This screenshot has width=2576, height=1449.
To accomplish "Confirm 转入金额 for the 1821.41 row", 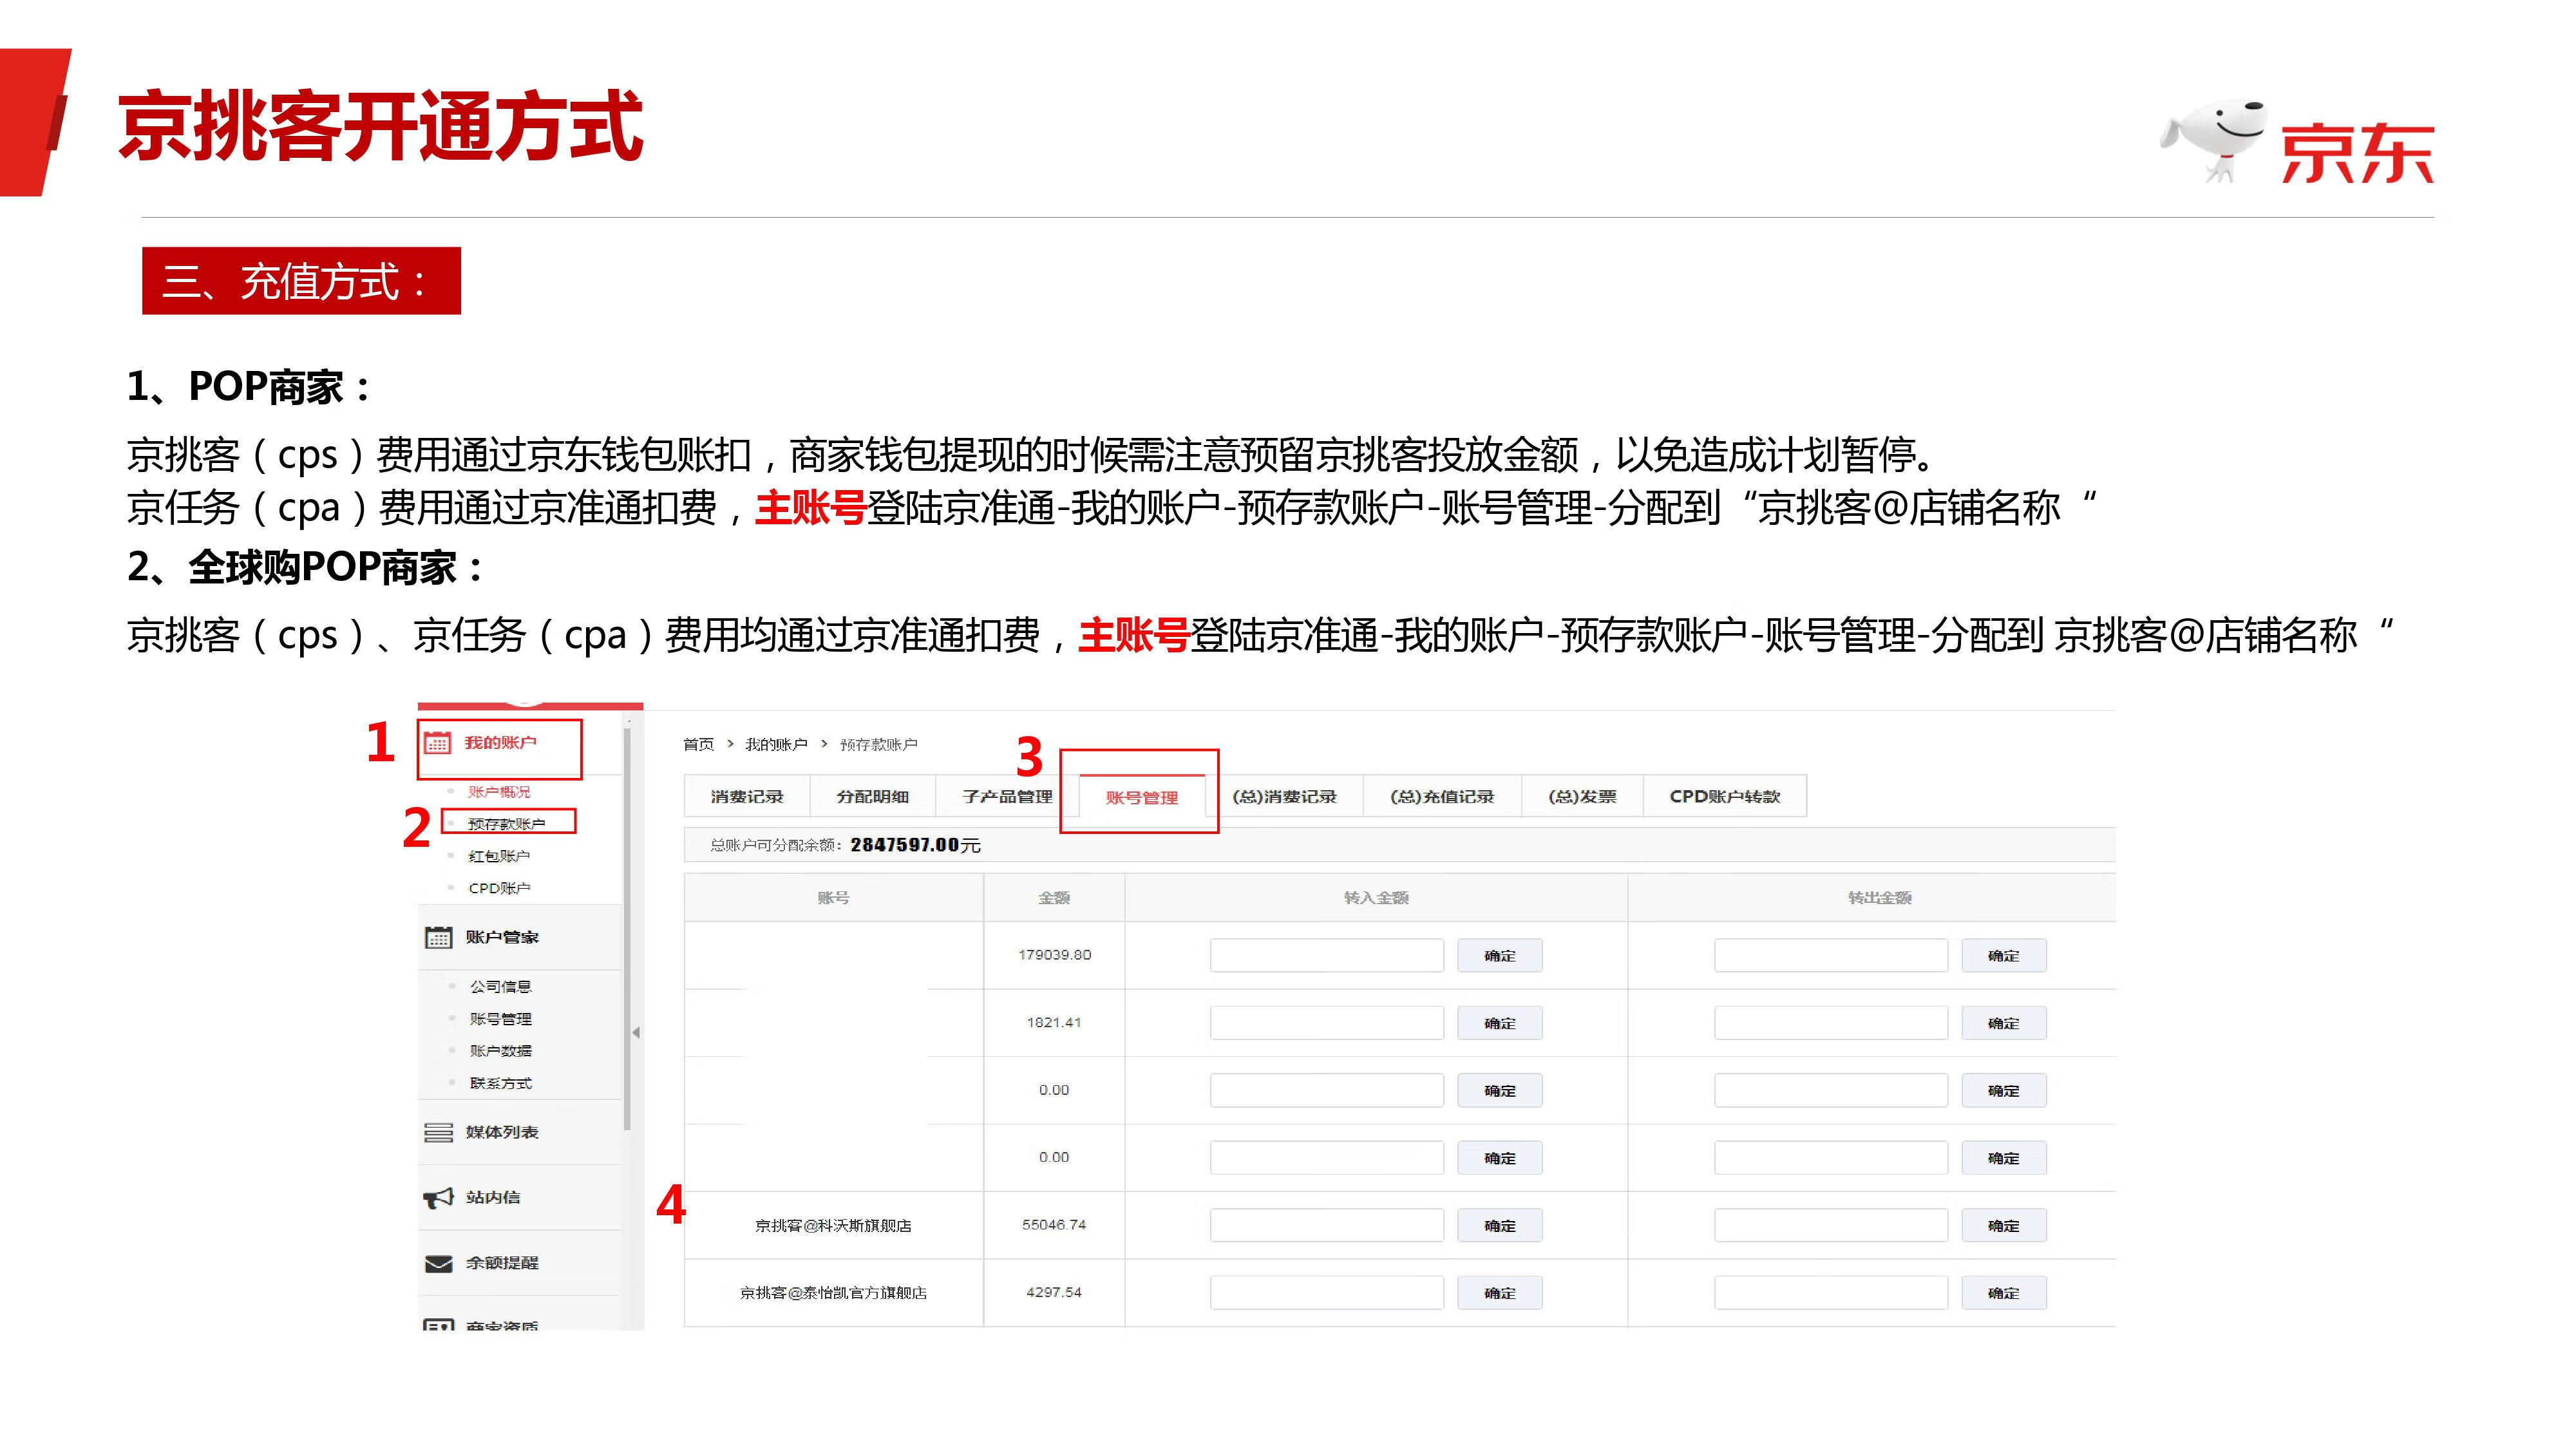I will click(1499, 1023).
